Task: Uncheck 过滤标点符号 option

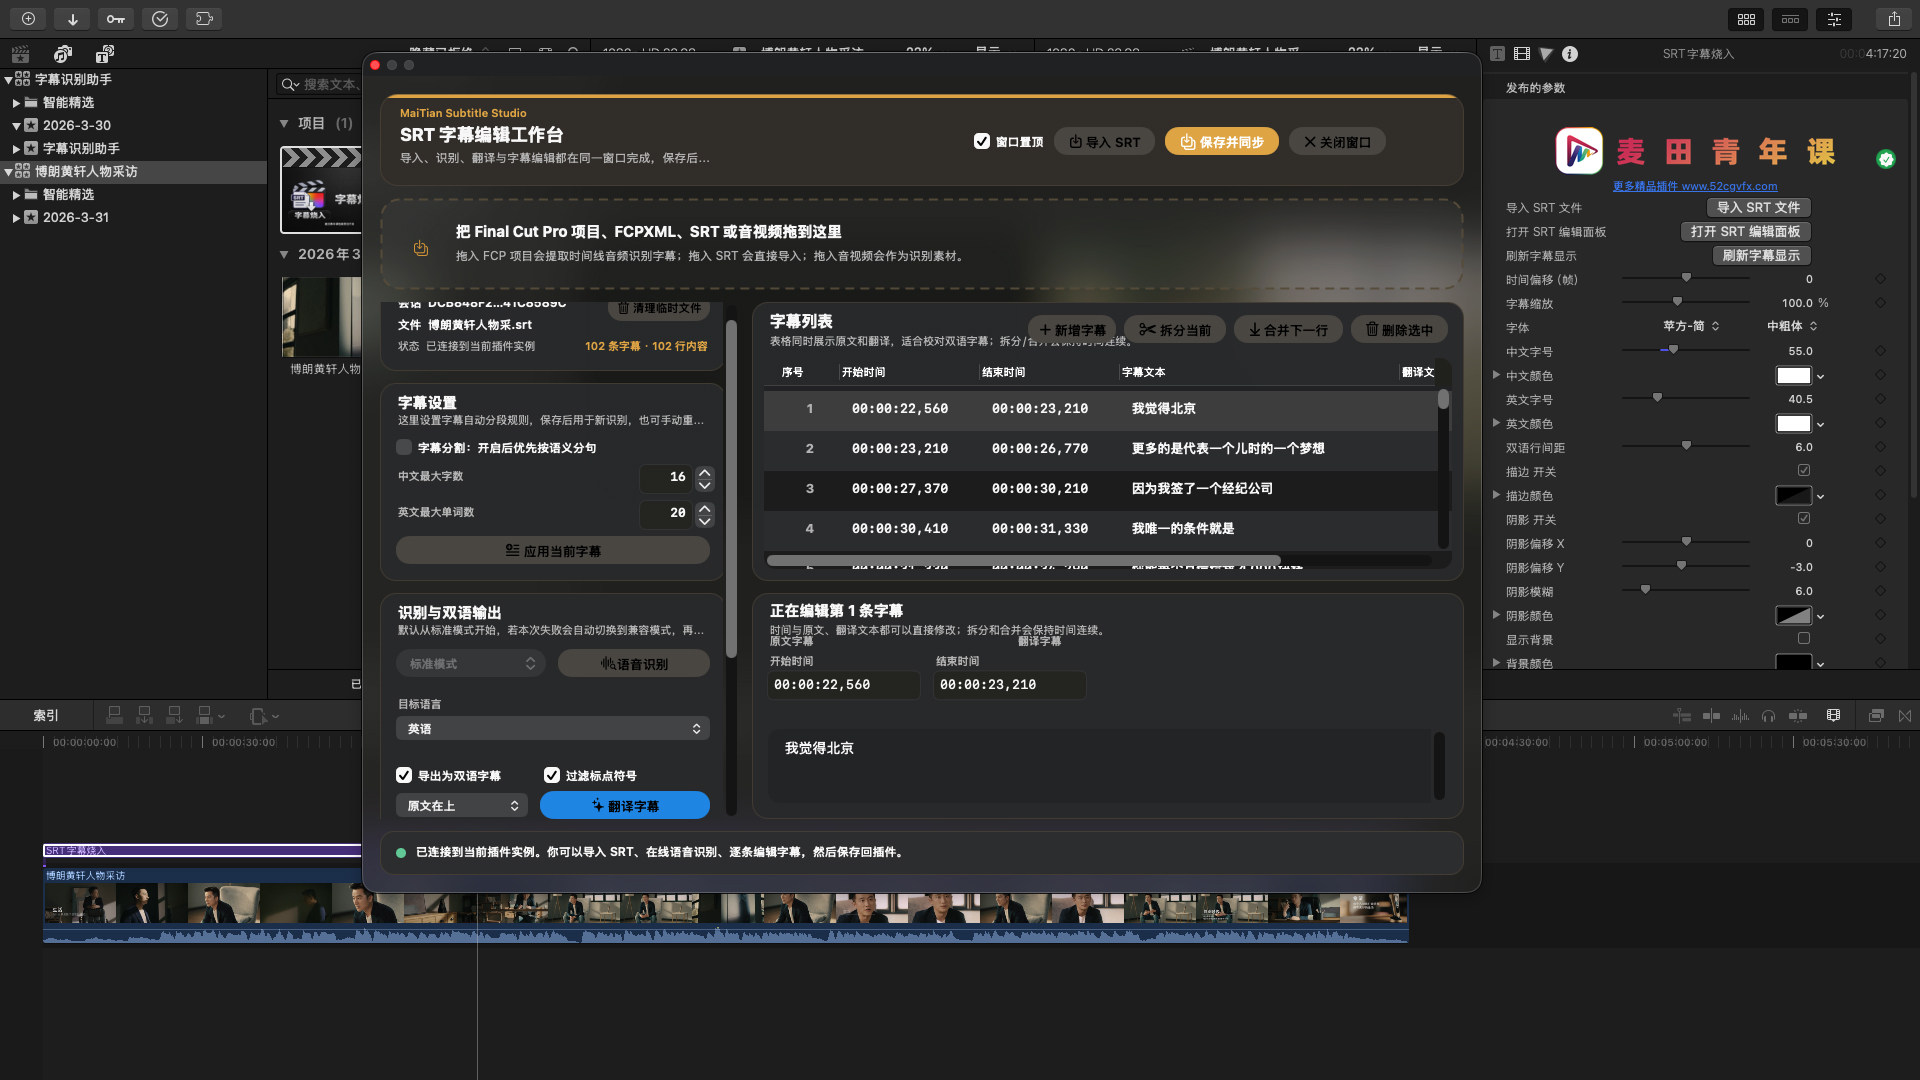Action: pos(551,775)
